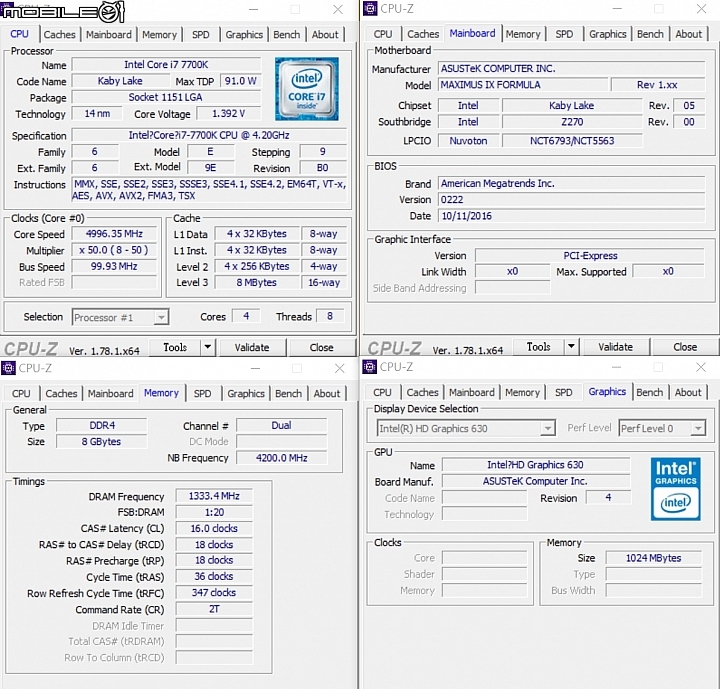The image size is (720, 689).
Task: Click BIOS version 0222 field
Action: click(x=571, y=199)
